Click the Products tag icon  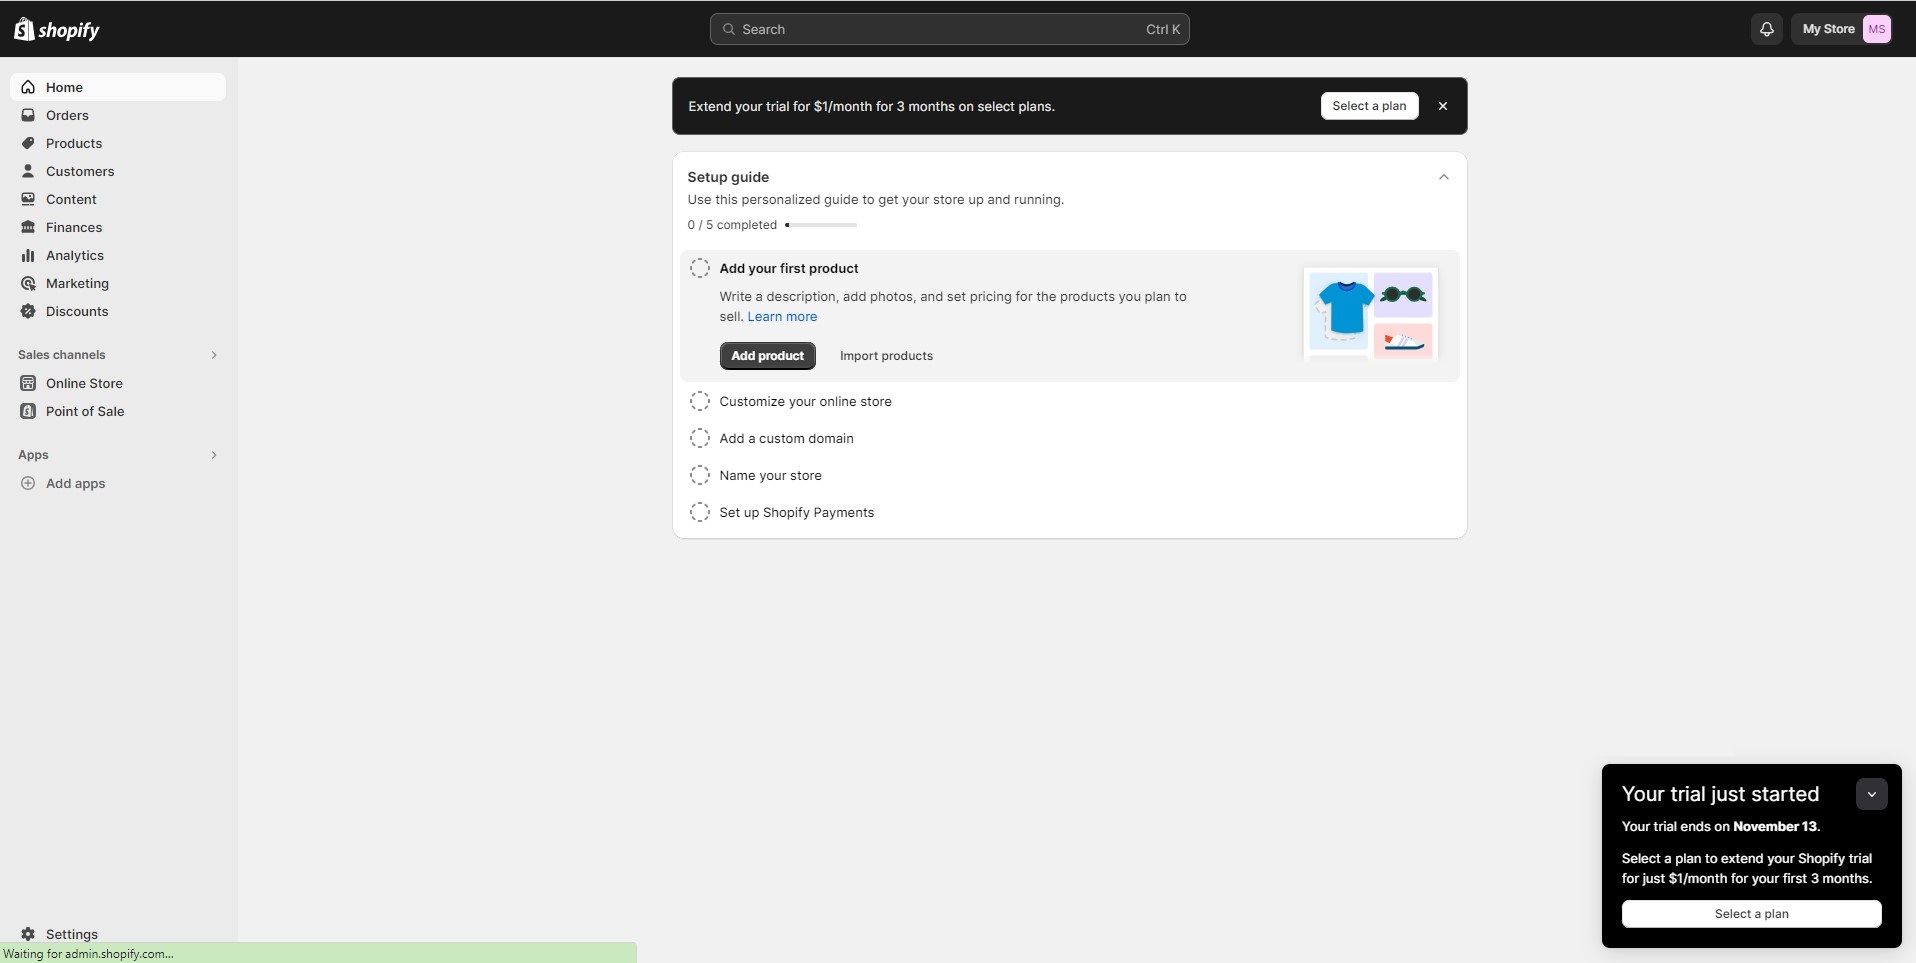point(28,143)
